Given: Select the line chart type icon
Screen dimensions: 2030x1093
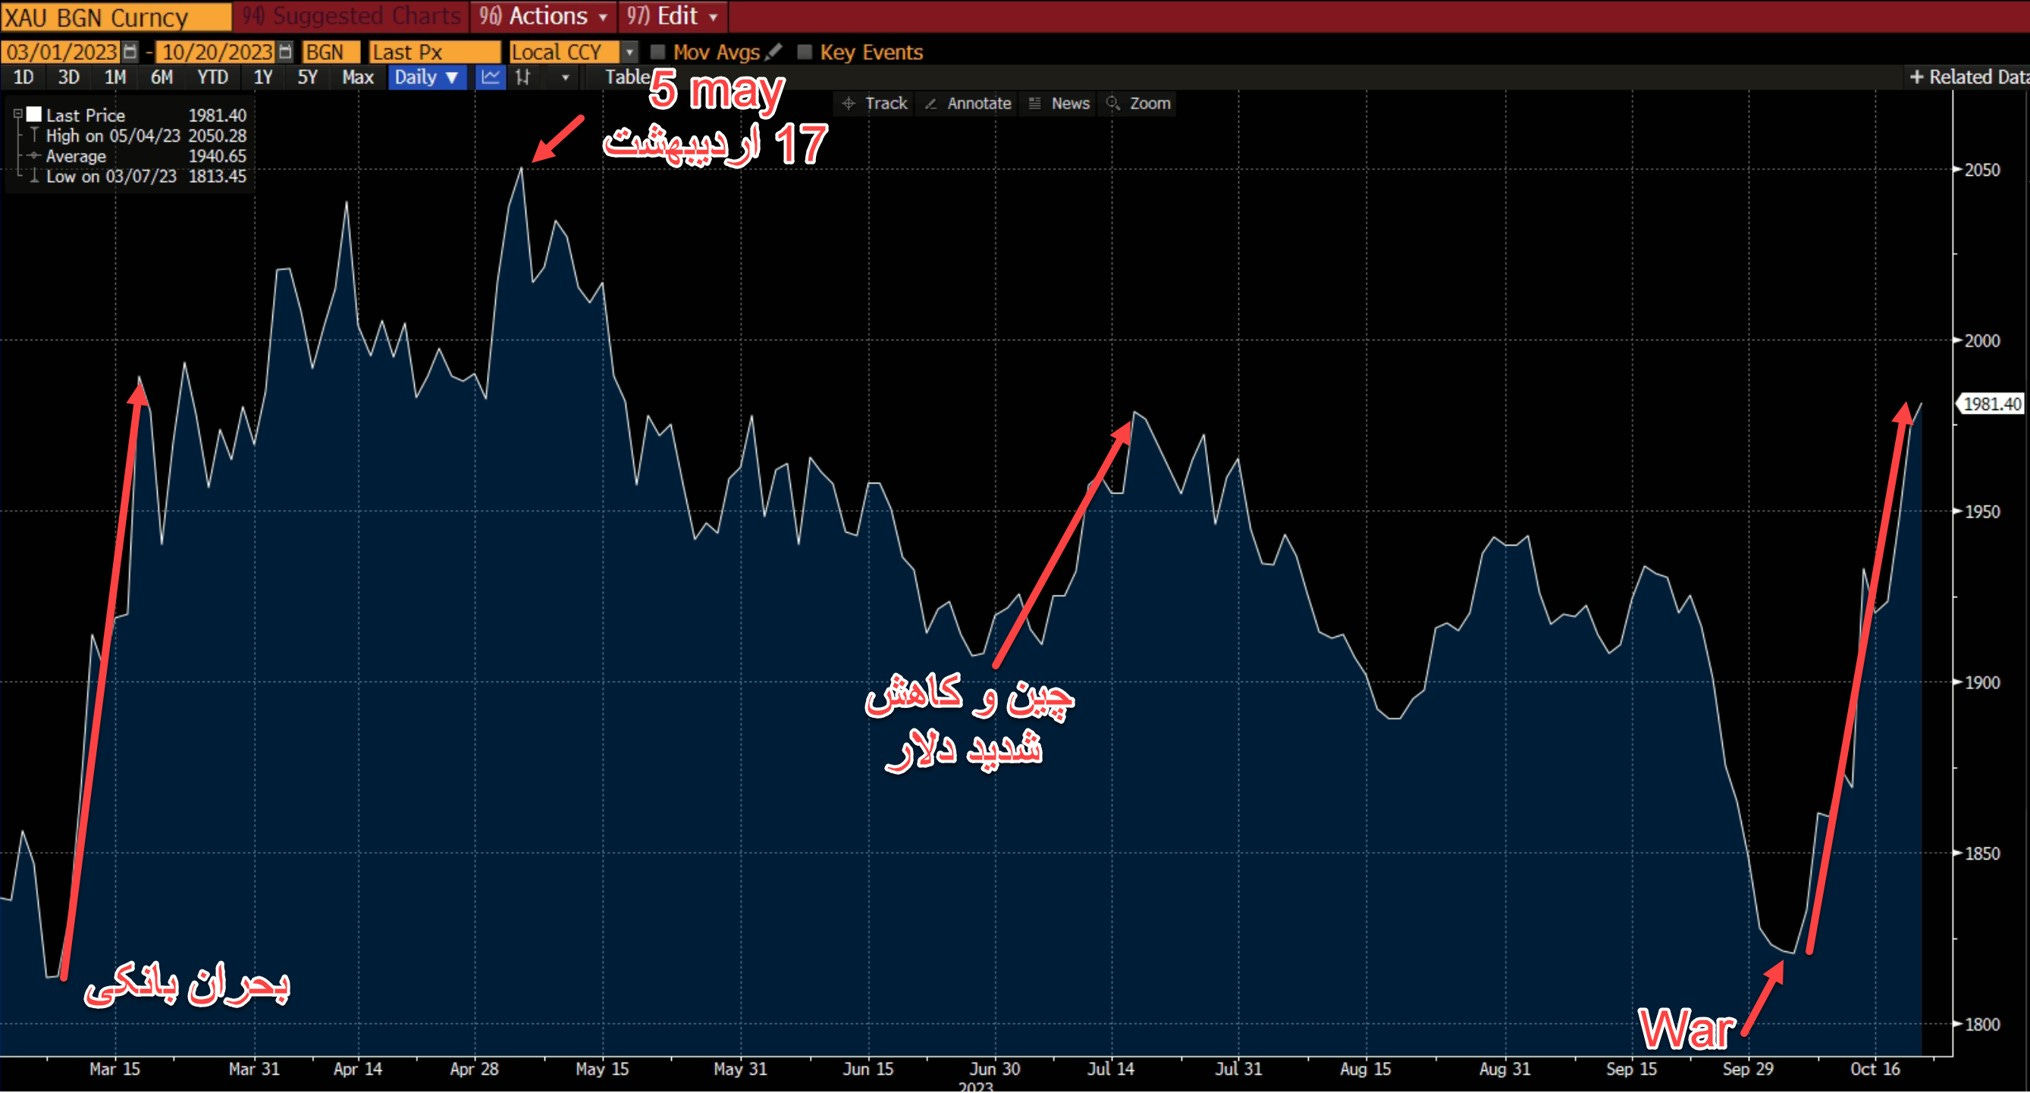Looking at the screenshot, I should (x=490, y=77).
